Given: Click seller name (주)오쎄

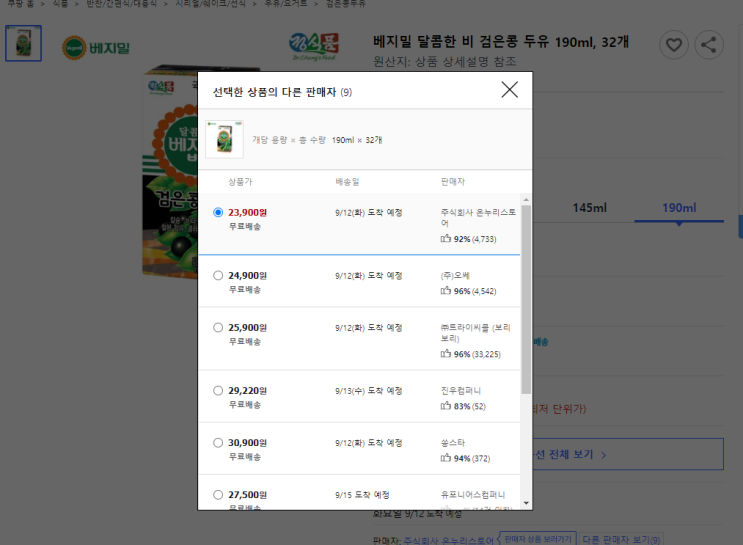Looking at the screenshot, I should coord(455,275).
